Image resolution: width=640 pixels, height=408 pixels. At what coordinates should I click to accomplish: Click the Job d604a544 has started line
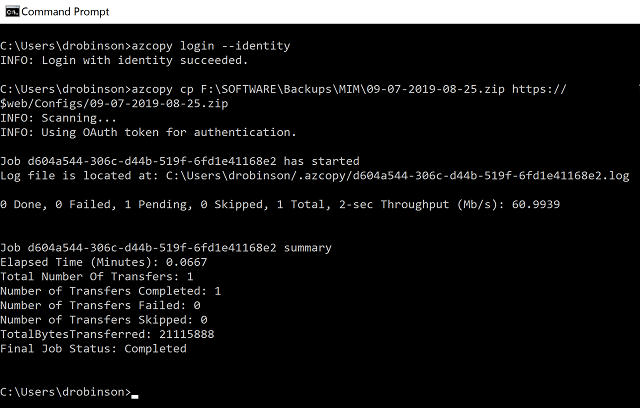tap(180, 161)
